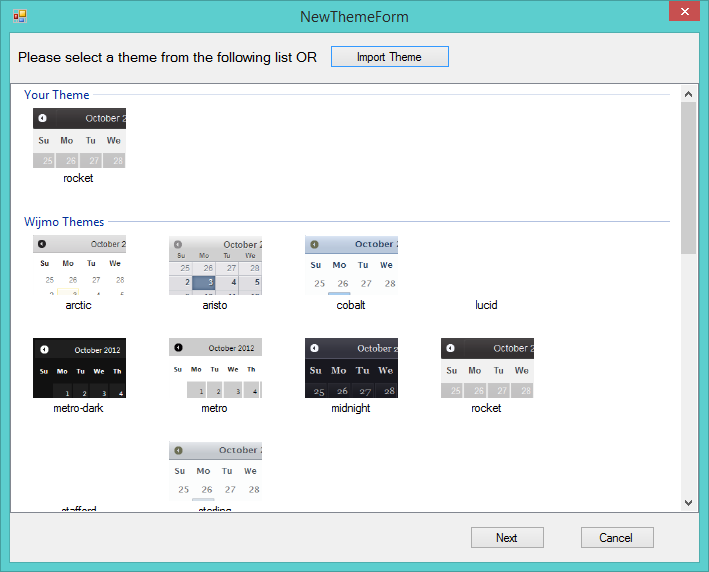Click the aristo theme label
This screenshot has width=709, height=572.
[x=215, y=305]
